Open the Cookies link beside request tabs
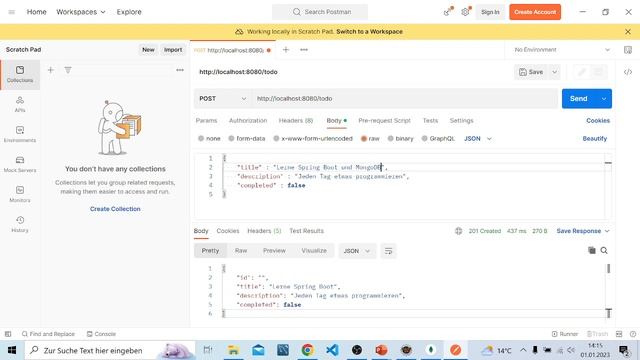The width and height of the screenshot is (640, 360). pyautogui.click(x=598, y=120)
